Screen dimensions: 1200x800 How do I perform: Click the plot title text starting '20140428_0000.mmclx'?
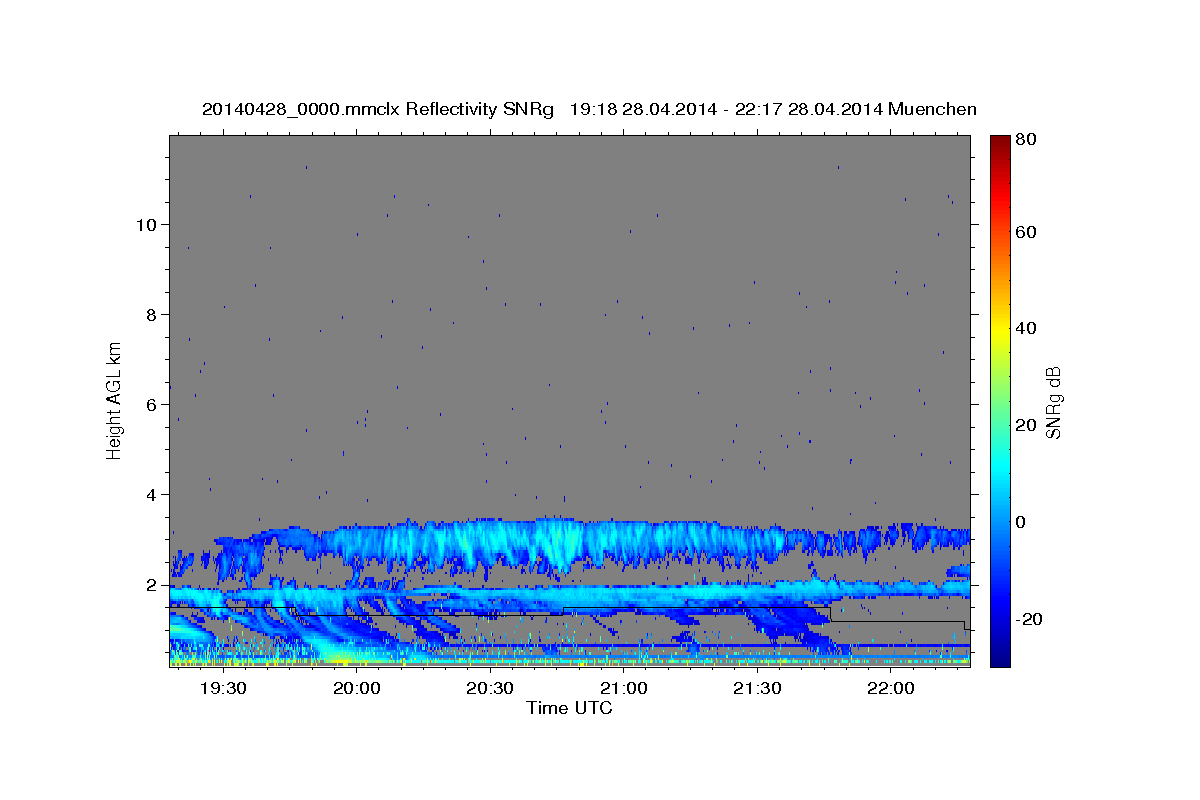[589, 109]
